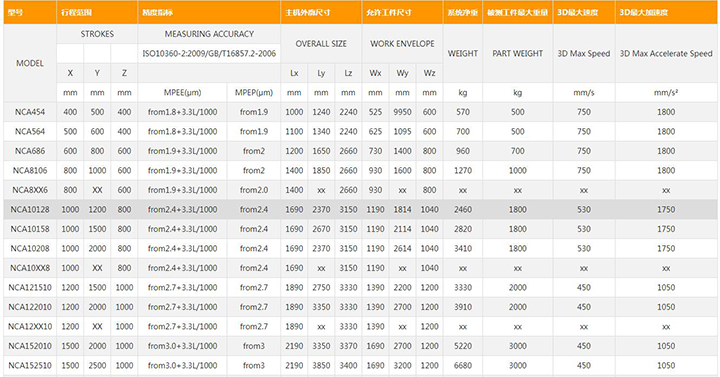
Task: Select the 3D Max Speed header
Action: [584, 54]
